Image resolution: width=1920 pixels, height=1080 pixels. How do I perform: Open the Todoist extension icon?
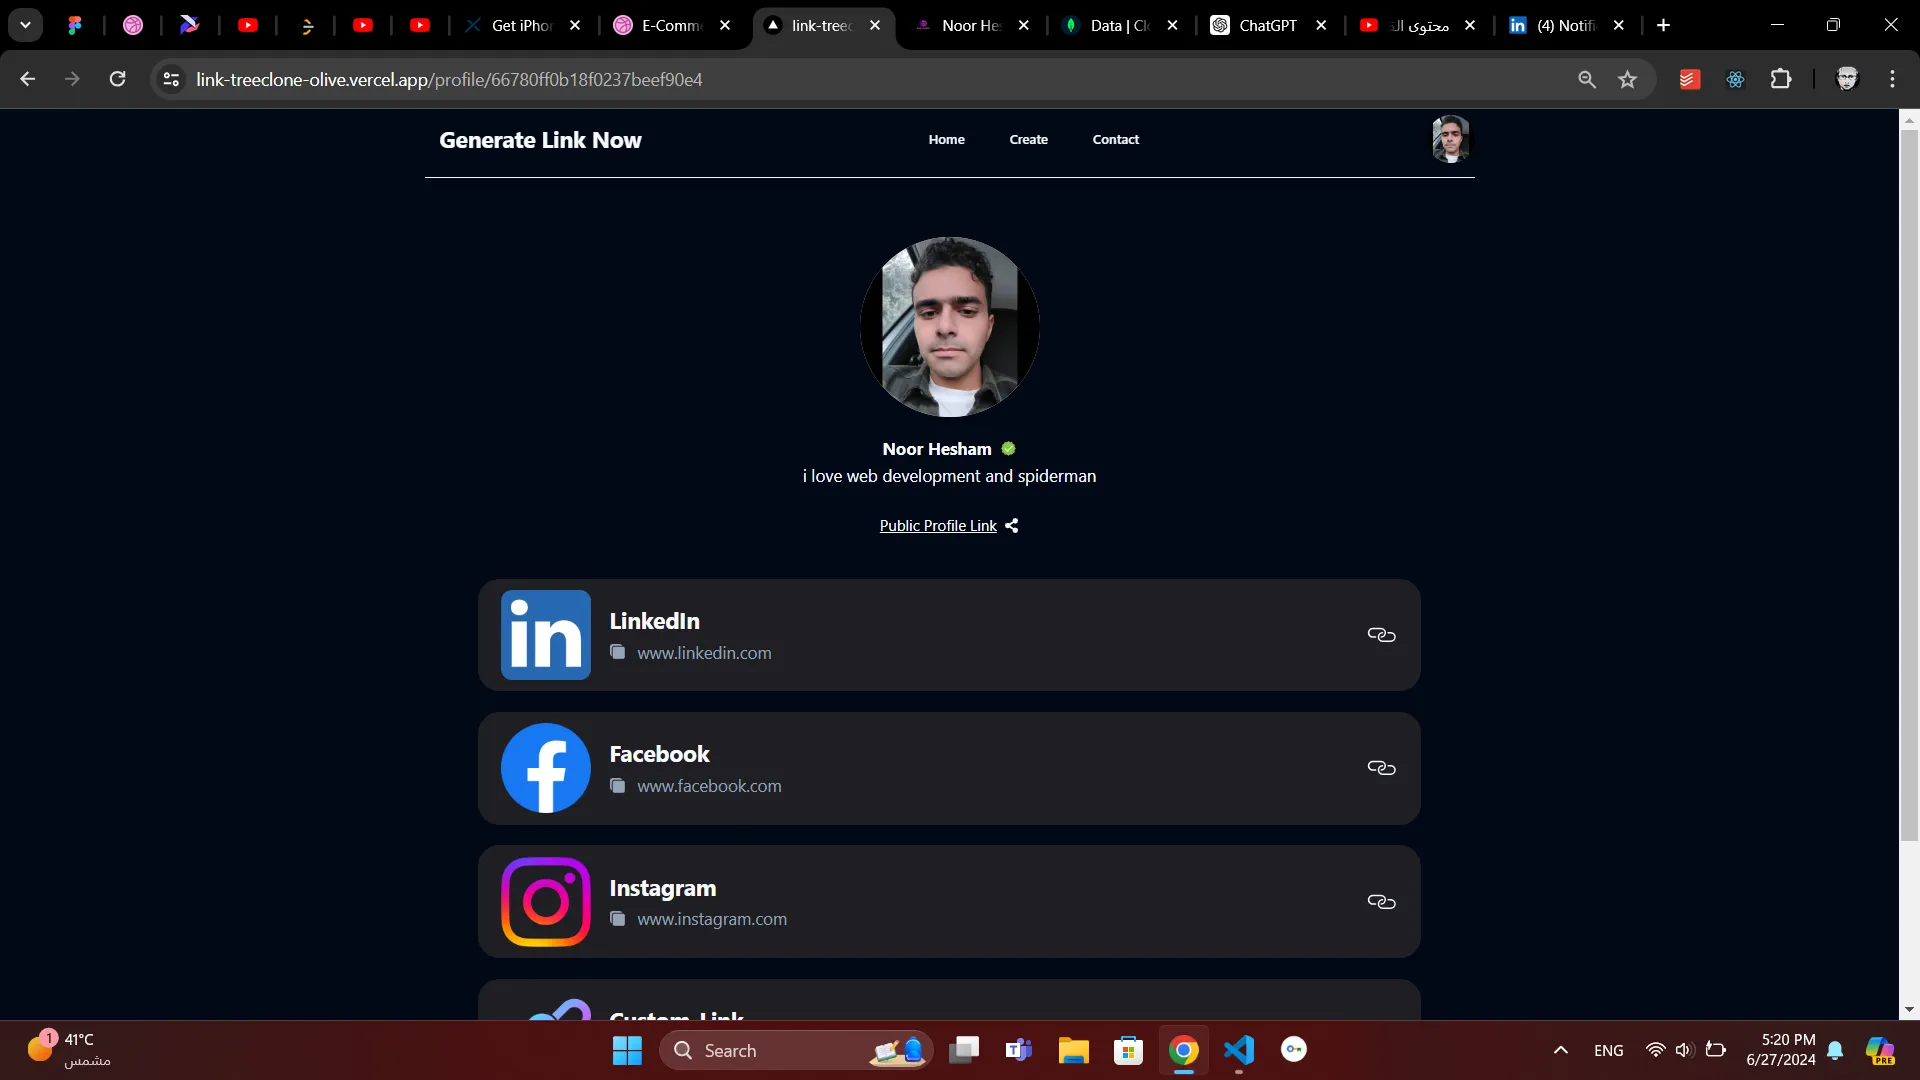tap(1690, 80)
